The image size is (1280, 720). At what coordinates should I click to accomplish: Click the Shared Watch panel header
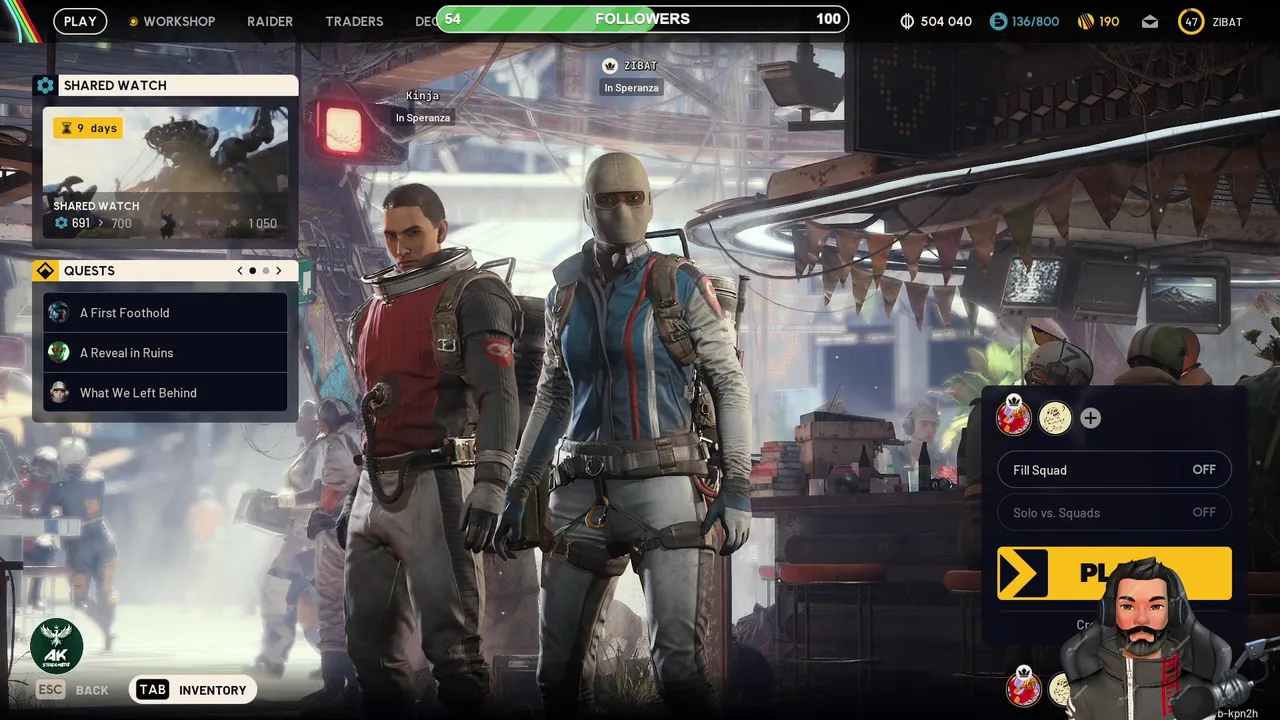165,86
